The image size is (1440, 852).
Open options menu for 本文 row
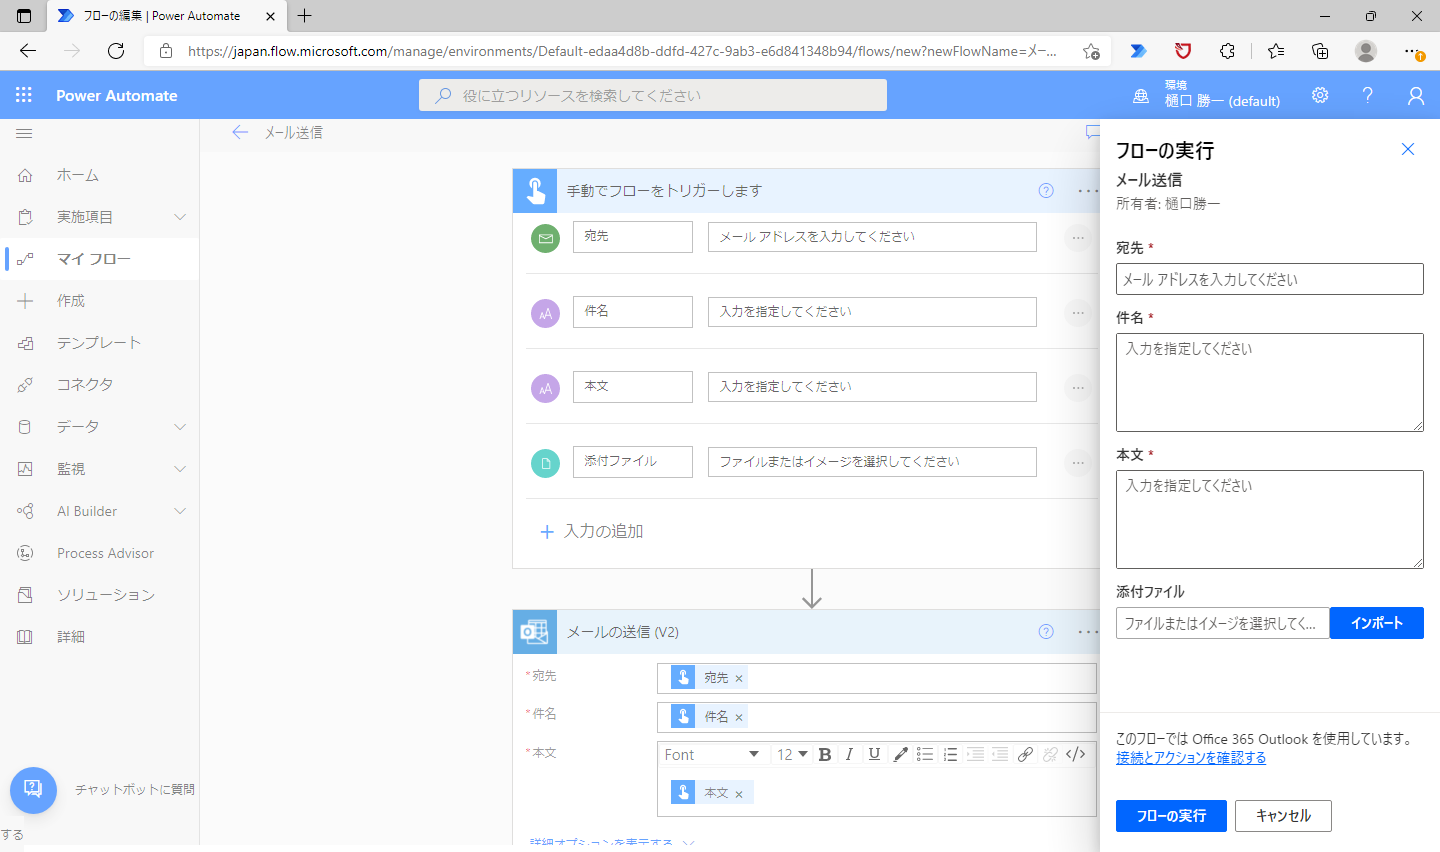1078,388
